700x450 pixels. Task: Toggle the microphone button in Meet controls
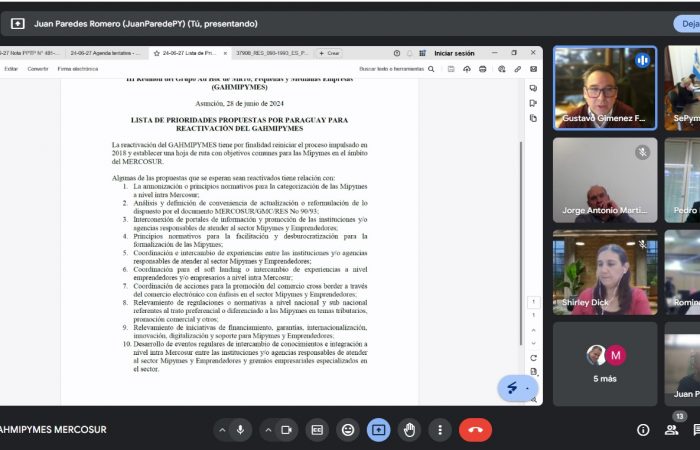(x=240, y=430)
